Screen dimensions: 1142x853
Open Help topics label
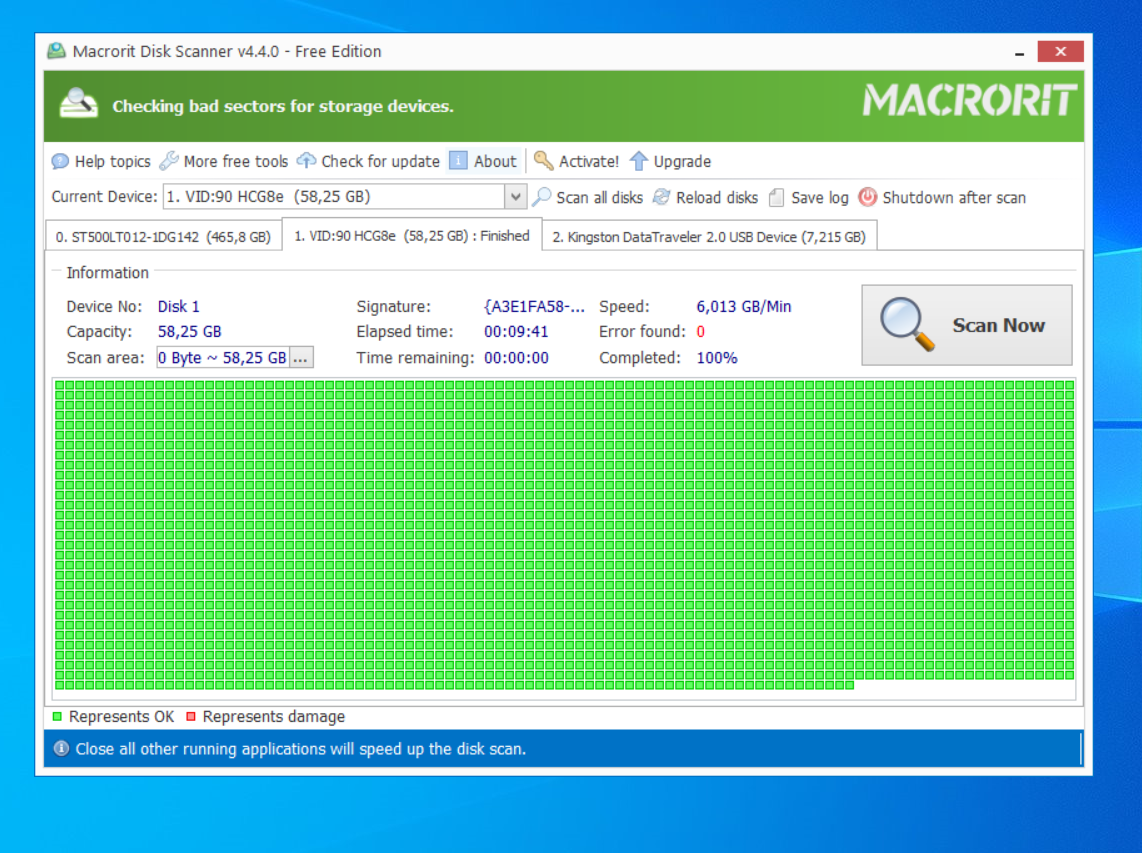pos(113,161)
